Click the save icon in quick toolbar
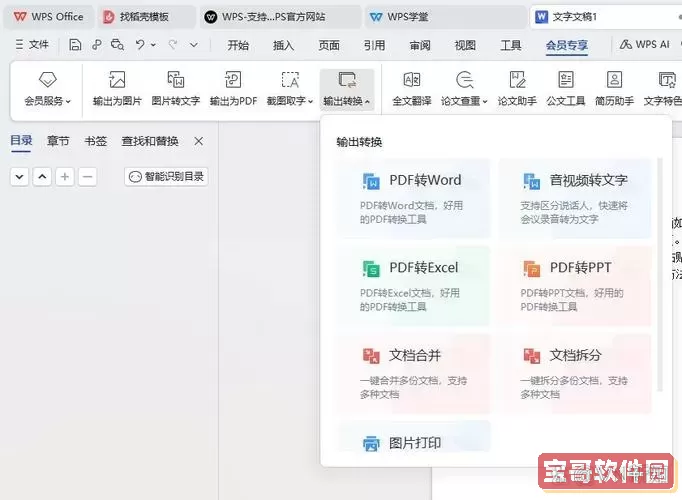 [x=75, y=45]
